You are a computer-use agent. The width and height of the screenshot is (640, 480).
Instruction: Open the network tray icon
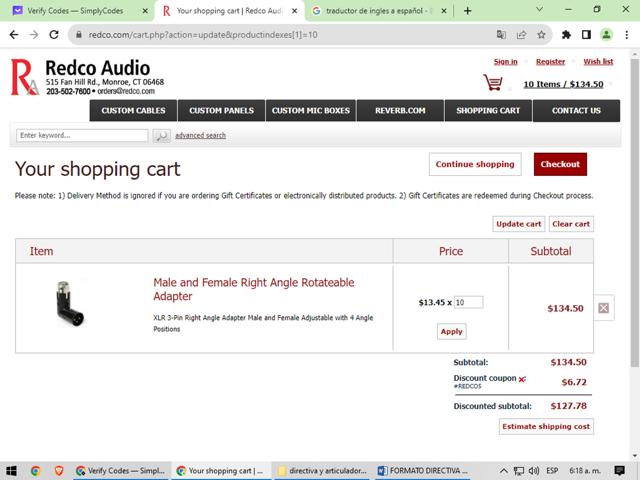[x=519, y=471]
